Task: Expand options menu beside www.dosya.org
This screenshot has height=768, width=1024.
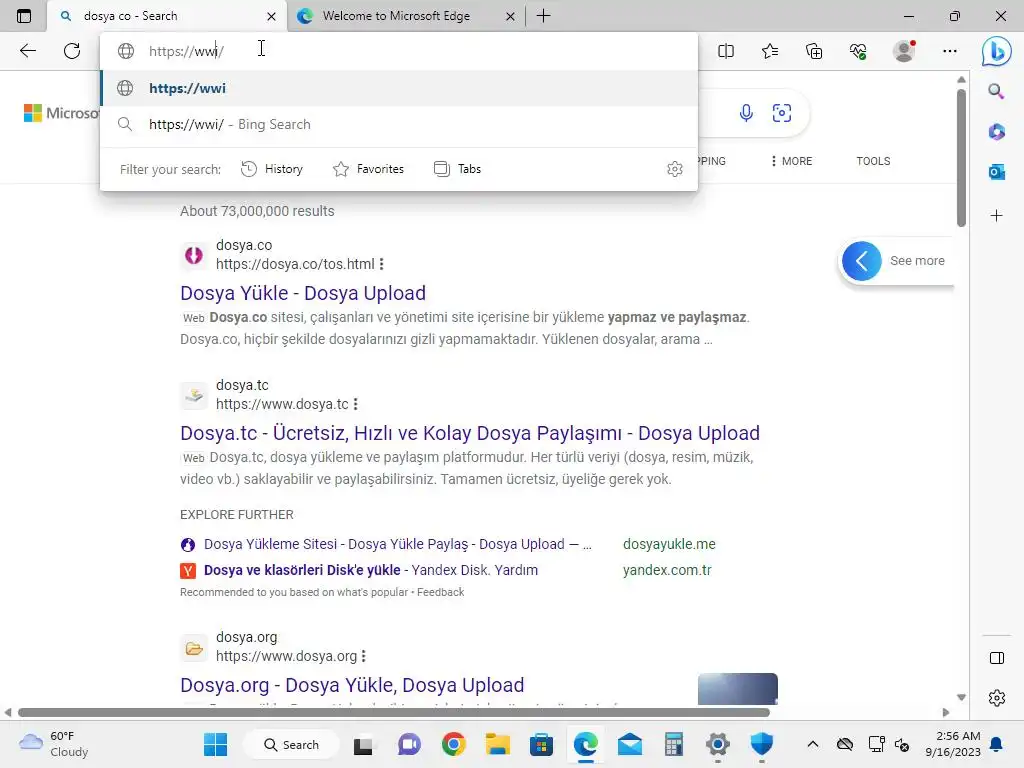Action: point(364,656)
